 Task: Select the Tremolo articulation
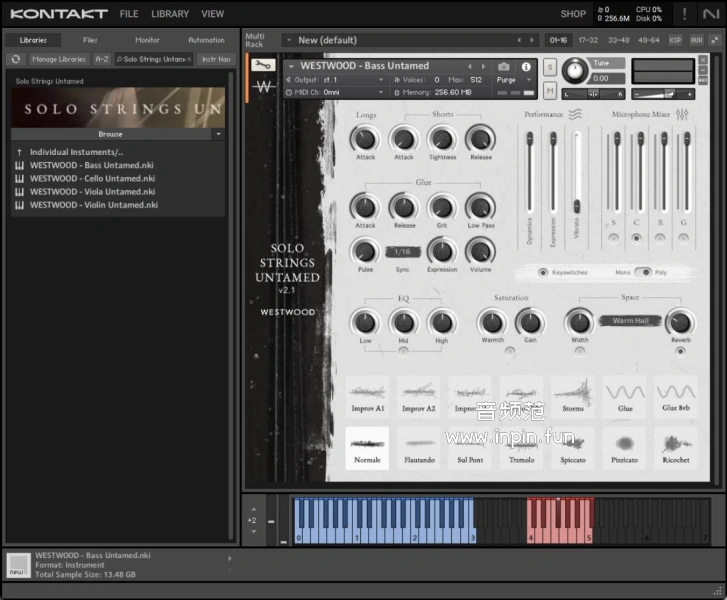pos(522,449)
